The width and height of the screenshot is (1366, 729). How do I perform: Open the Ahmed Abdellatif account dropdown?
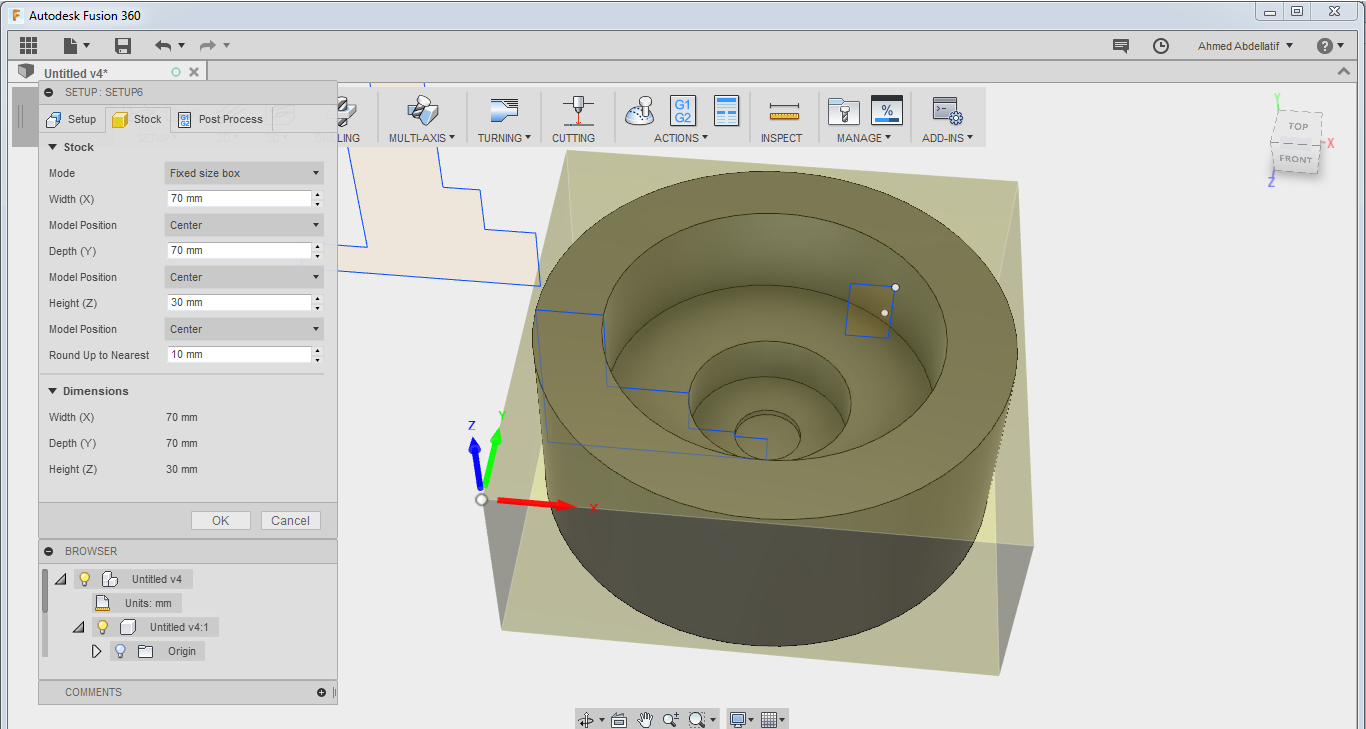click(x=1245, y=46)
